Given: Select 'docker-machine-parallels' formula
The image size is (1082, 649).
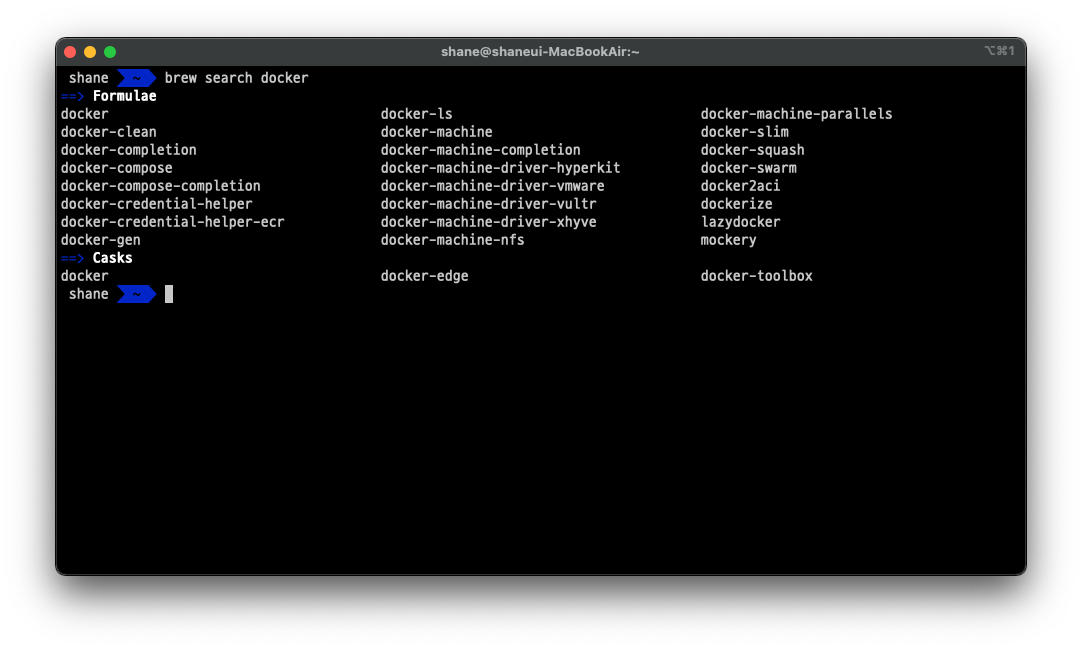Looking at the screenshot, I should pyautogui.click(x=796, y=114).
